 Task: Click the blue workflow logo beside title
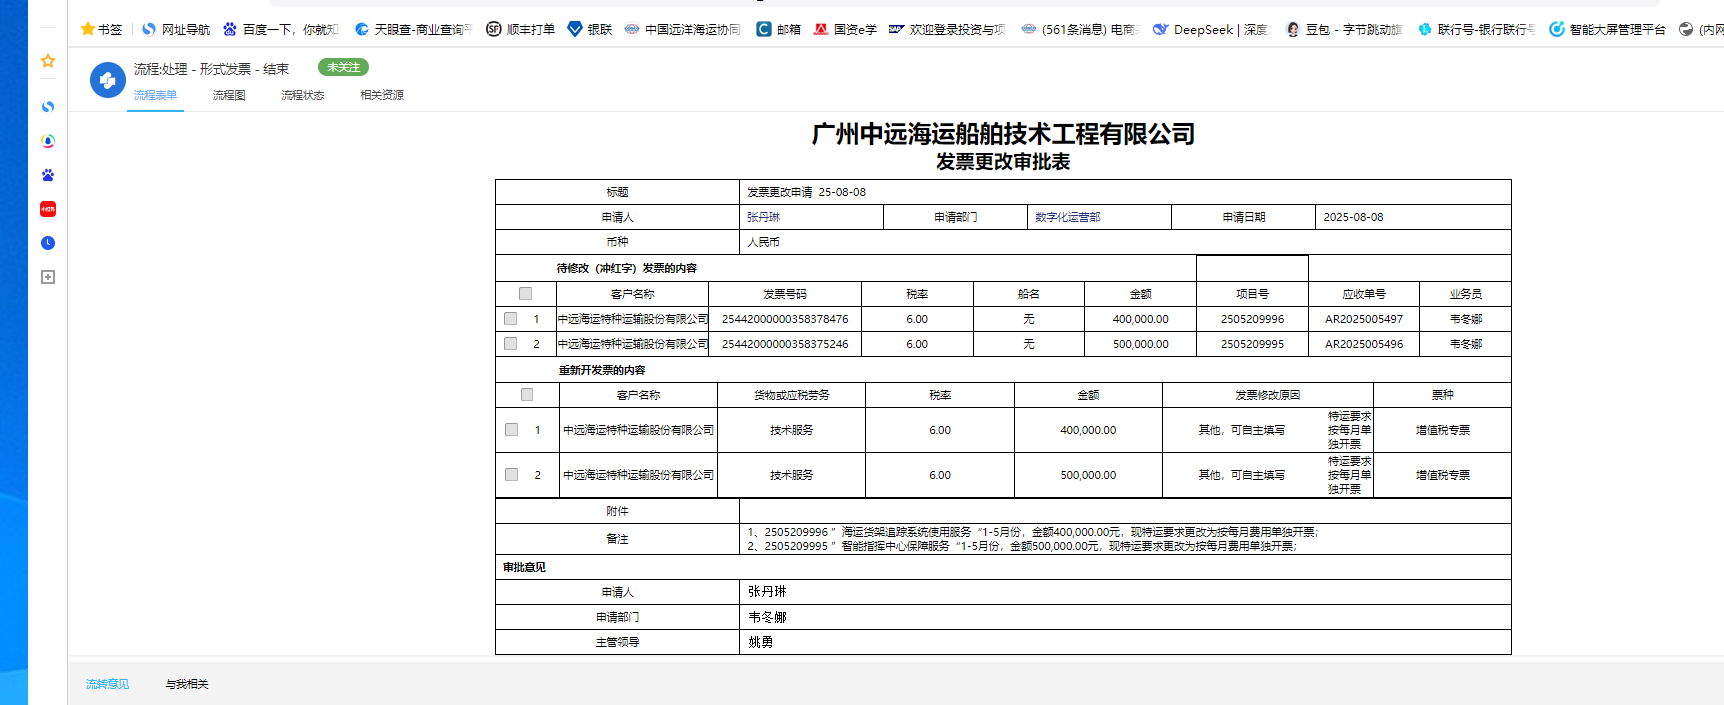tap(107, 80)
